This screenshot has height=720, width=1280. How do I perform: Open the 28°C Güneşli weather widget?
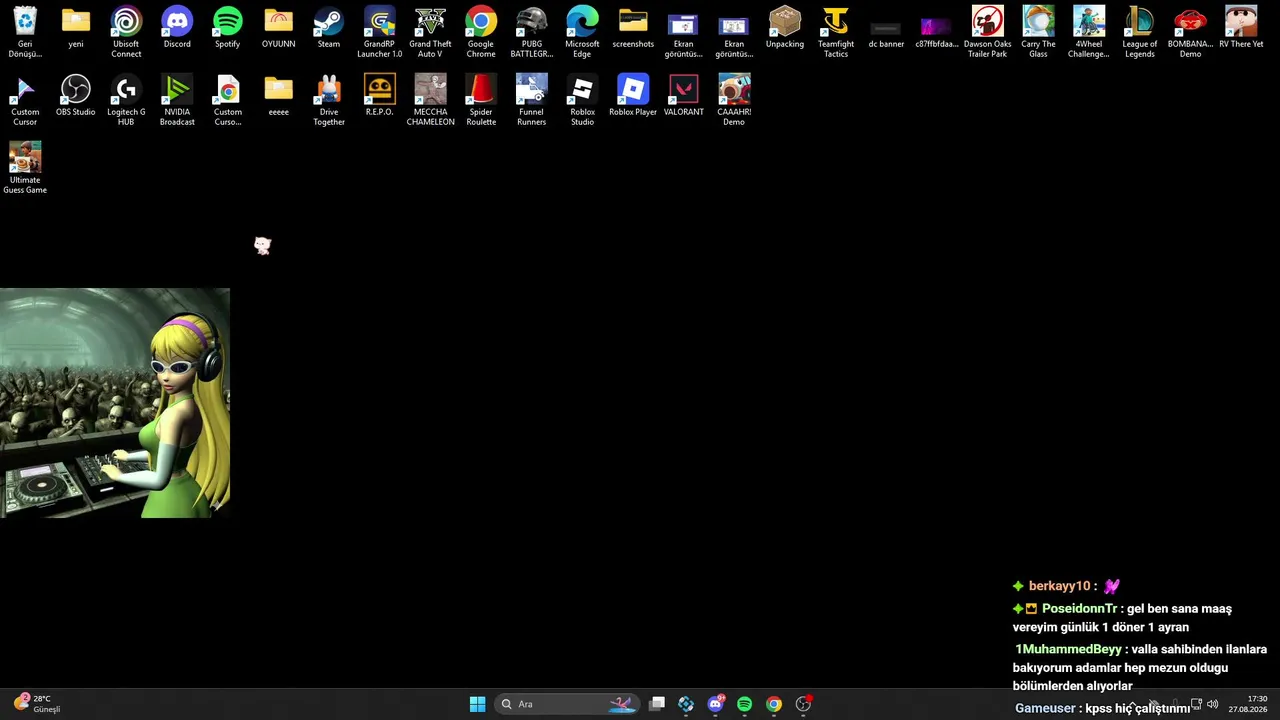pos(37,704)
